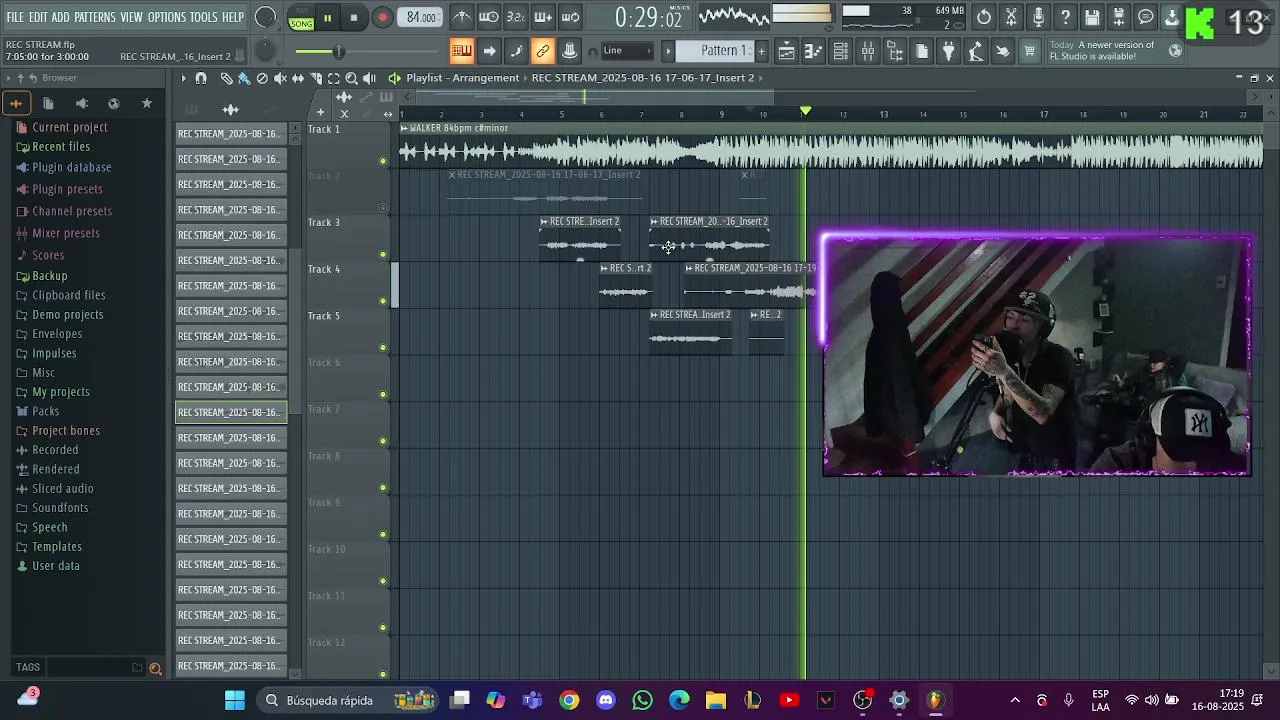Save project with floppy disk icon

[x=1092, y=17]
